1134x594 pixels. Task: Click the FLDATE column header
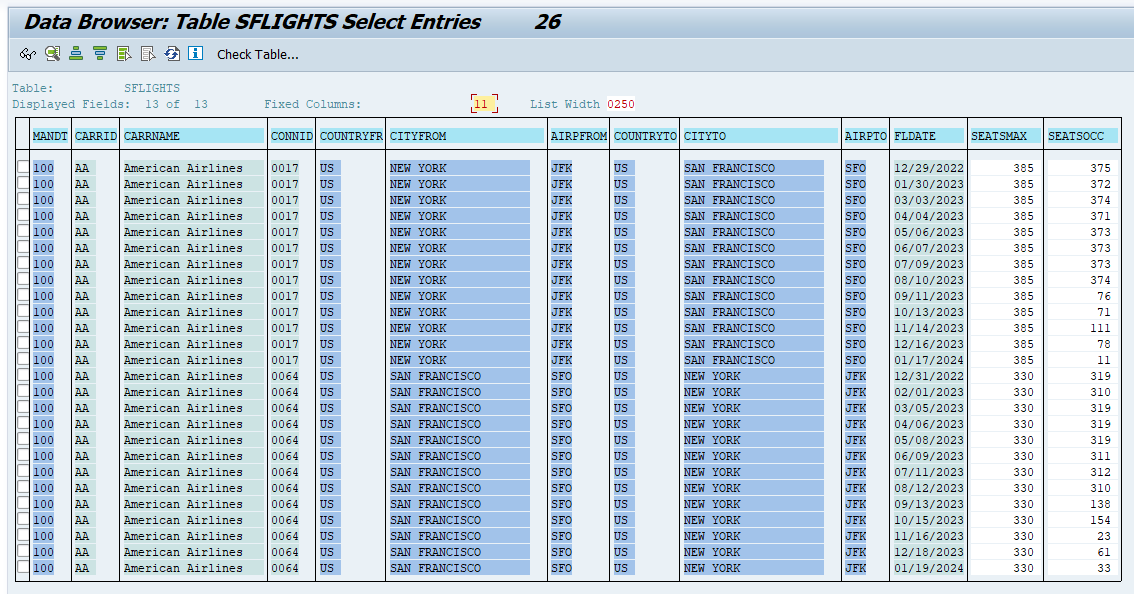929,136
